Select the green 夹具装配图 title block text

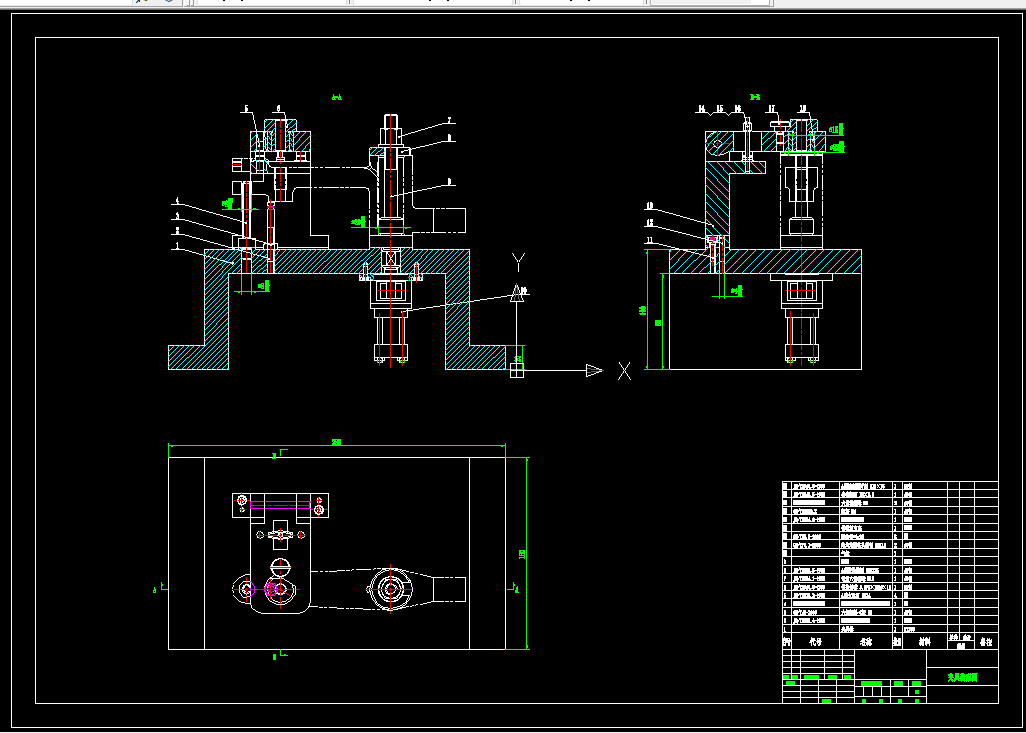pos(963,677)
